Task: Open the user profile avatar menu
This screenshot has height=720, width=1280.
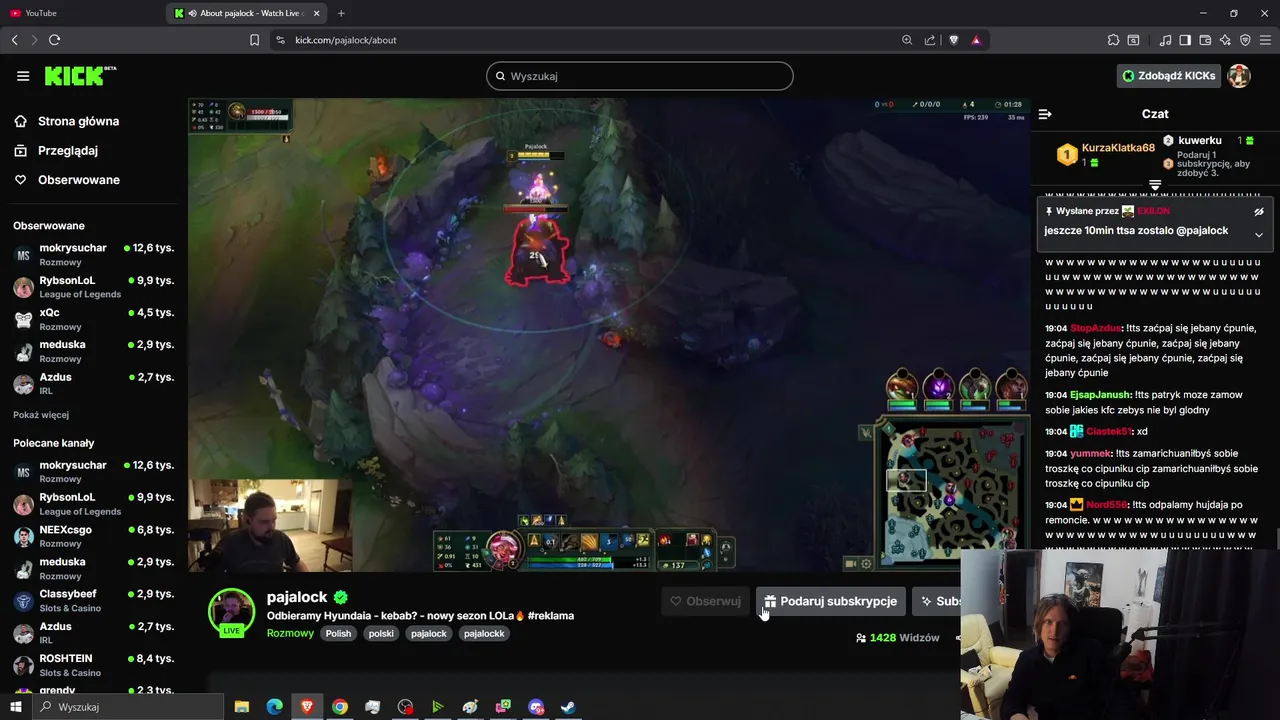Action: click(1239, 76)
